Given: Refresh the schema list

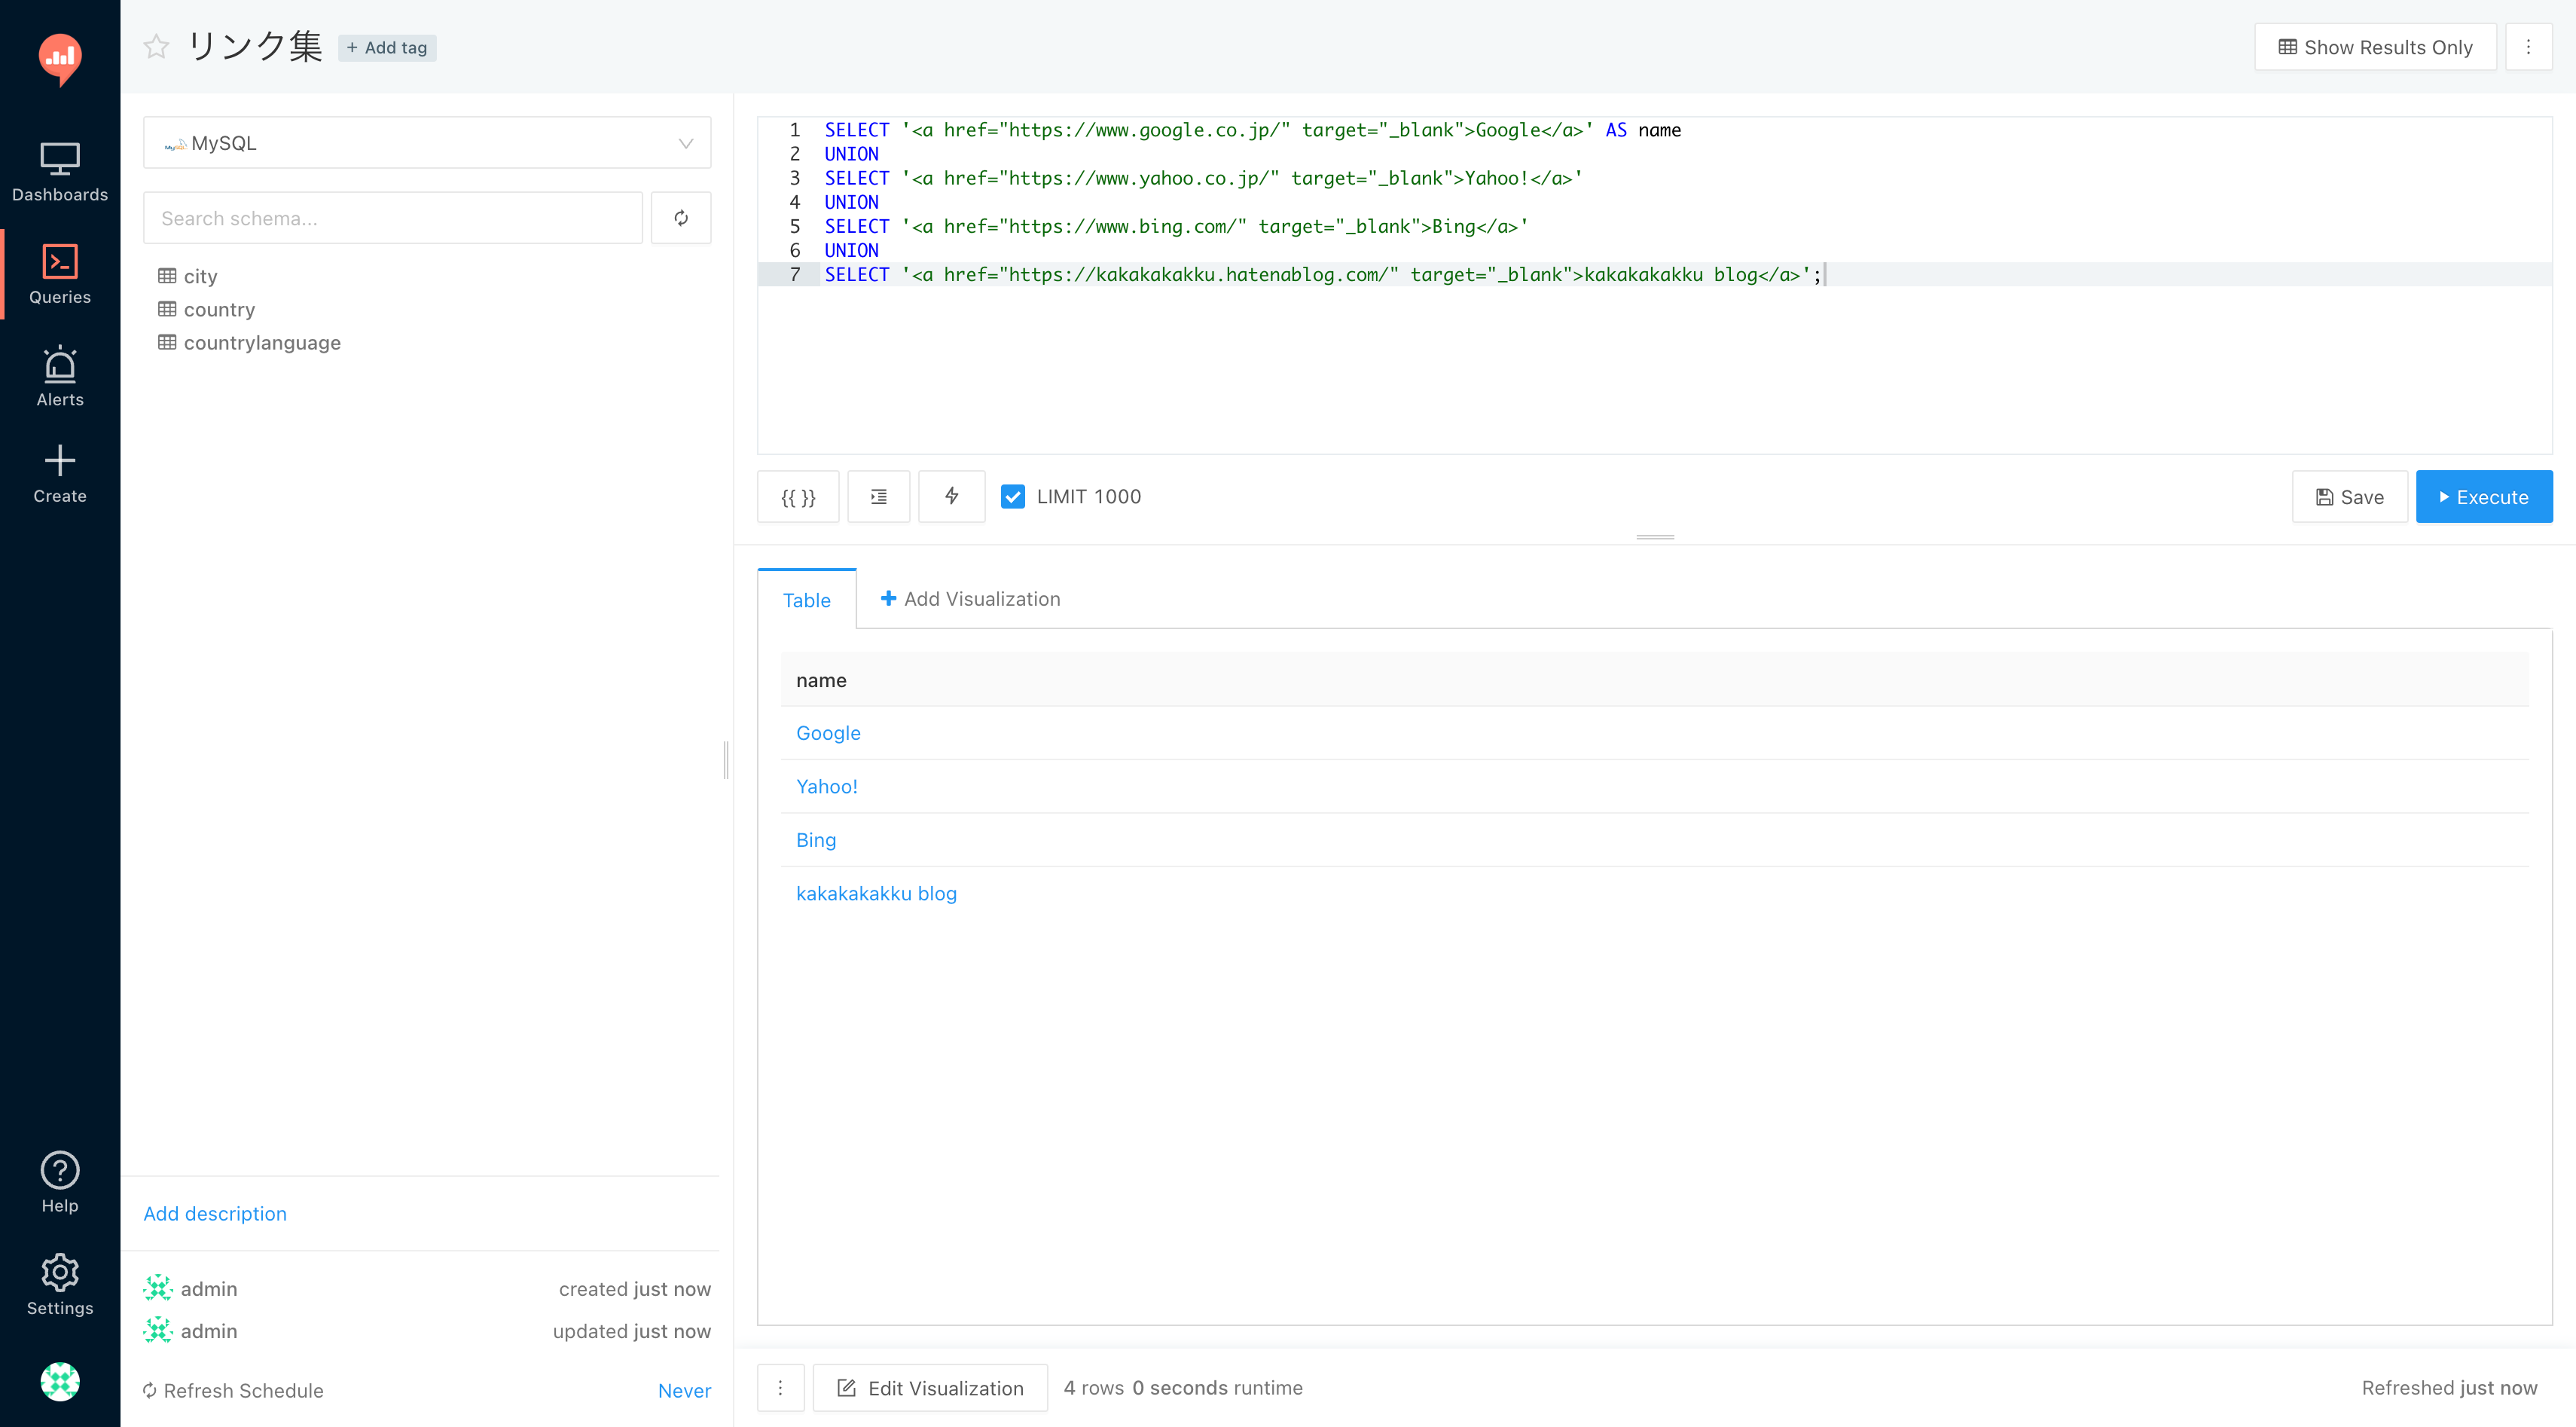Looking at the screenshot, I should coord(681,218).
